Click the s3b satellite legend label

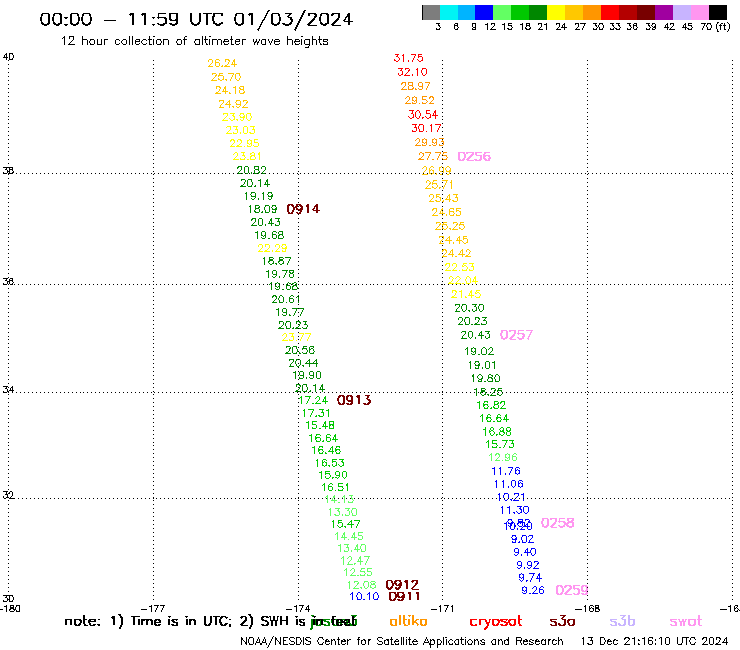pos(622,621)
